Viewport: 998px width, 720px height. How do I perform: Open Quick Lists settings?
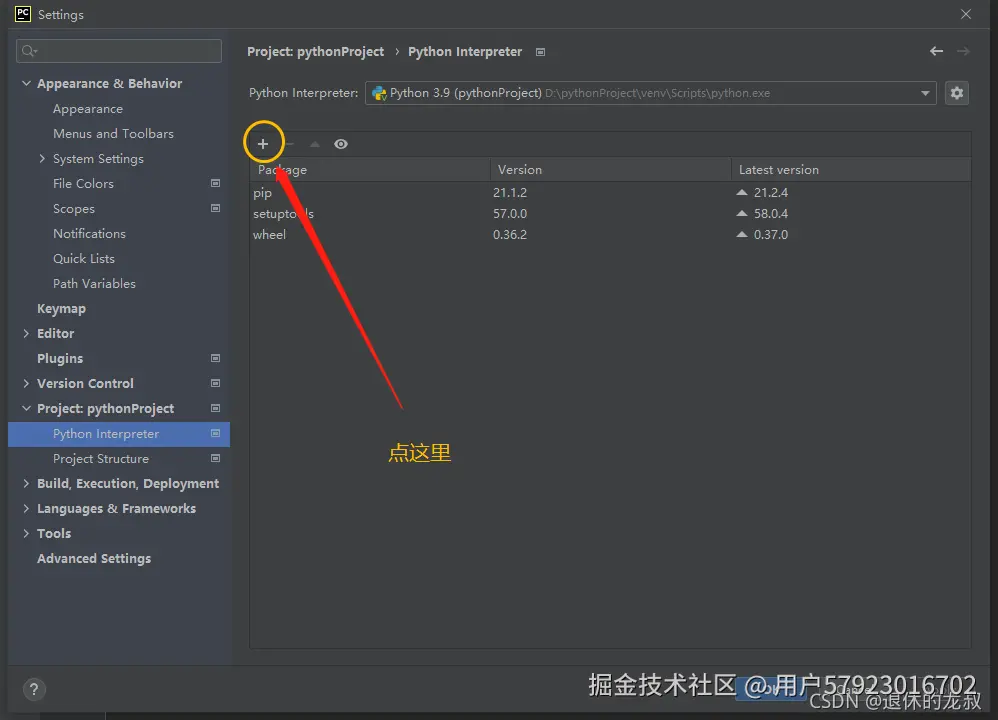pyautogui.click(x=84, y=258)
